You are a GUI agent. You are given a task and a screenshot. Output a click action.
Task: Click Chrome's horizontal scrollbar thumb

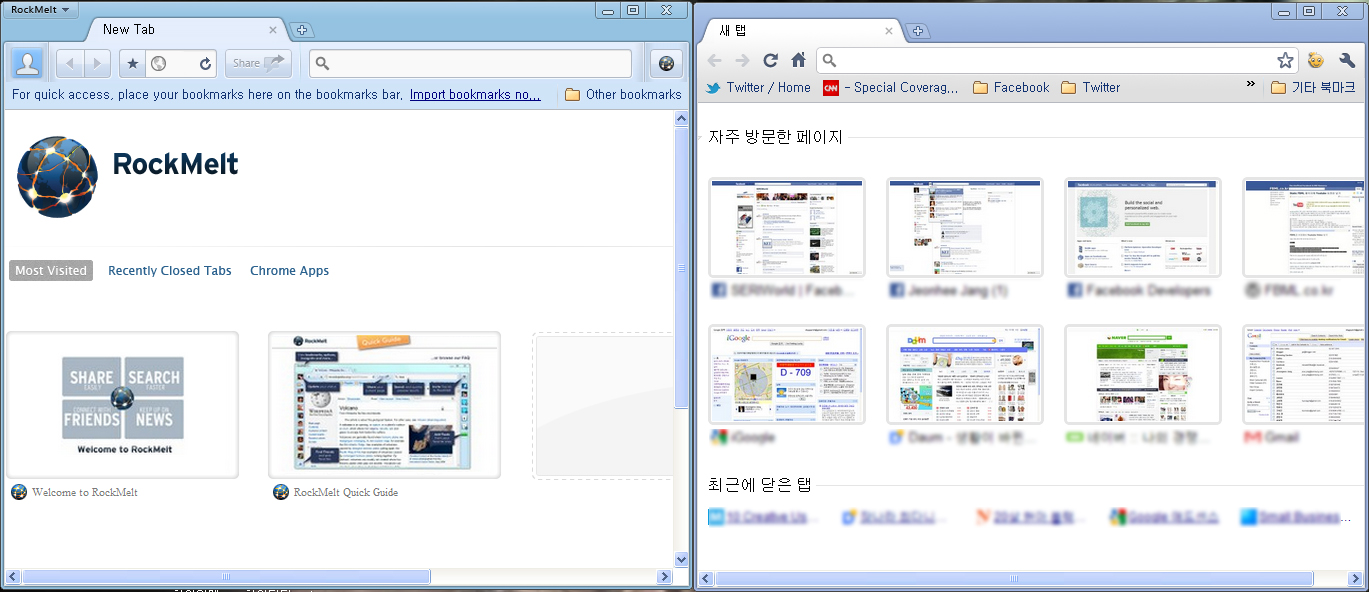pyautogui.click(x=1014, y=579)
